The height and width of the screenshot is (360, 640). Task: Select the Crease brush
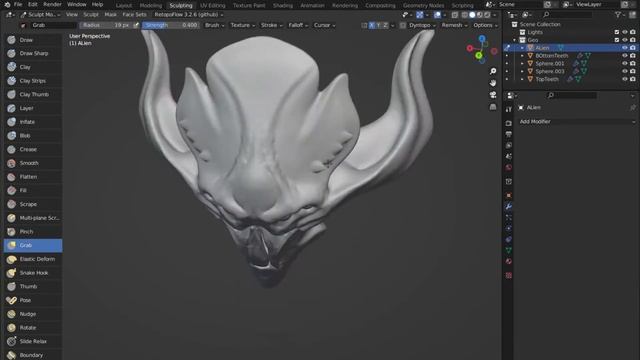click(x=33, y=149)
